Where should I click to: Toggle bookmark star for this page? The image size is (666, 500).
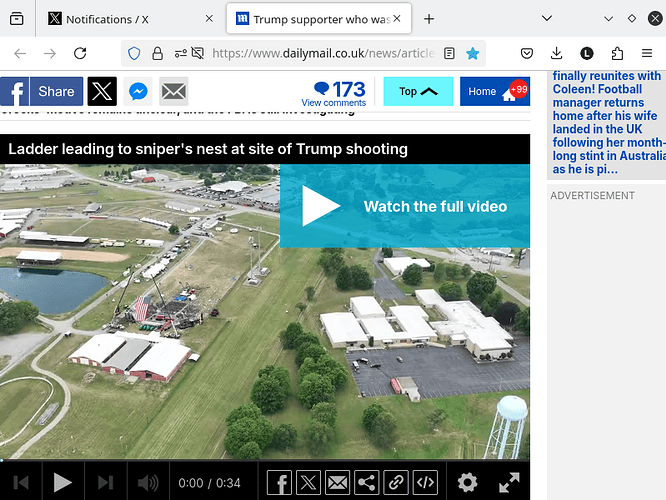click(472, 53)
